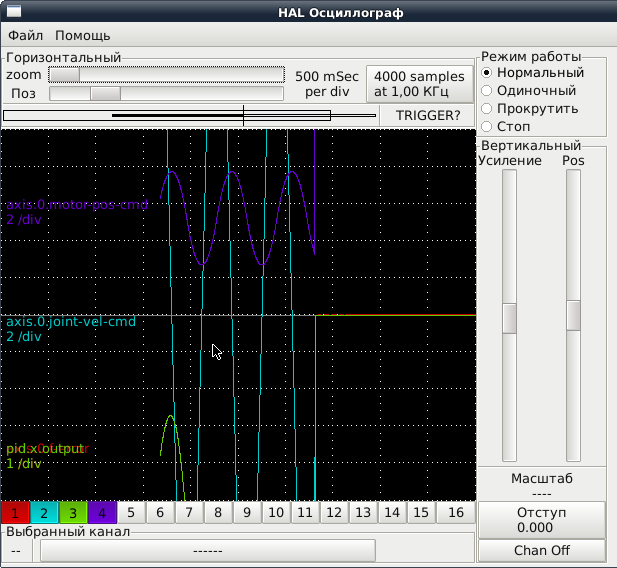617x568 pixels.
Task: Enable channel 11
Action: coord(305,512)
